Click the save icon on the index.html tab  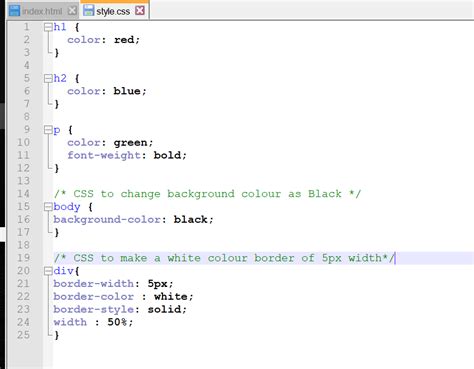[15, 11]
